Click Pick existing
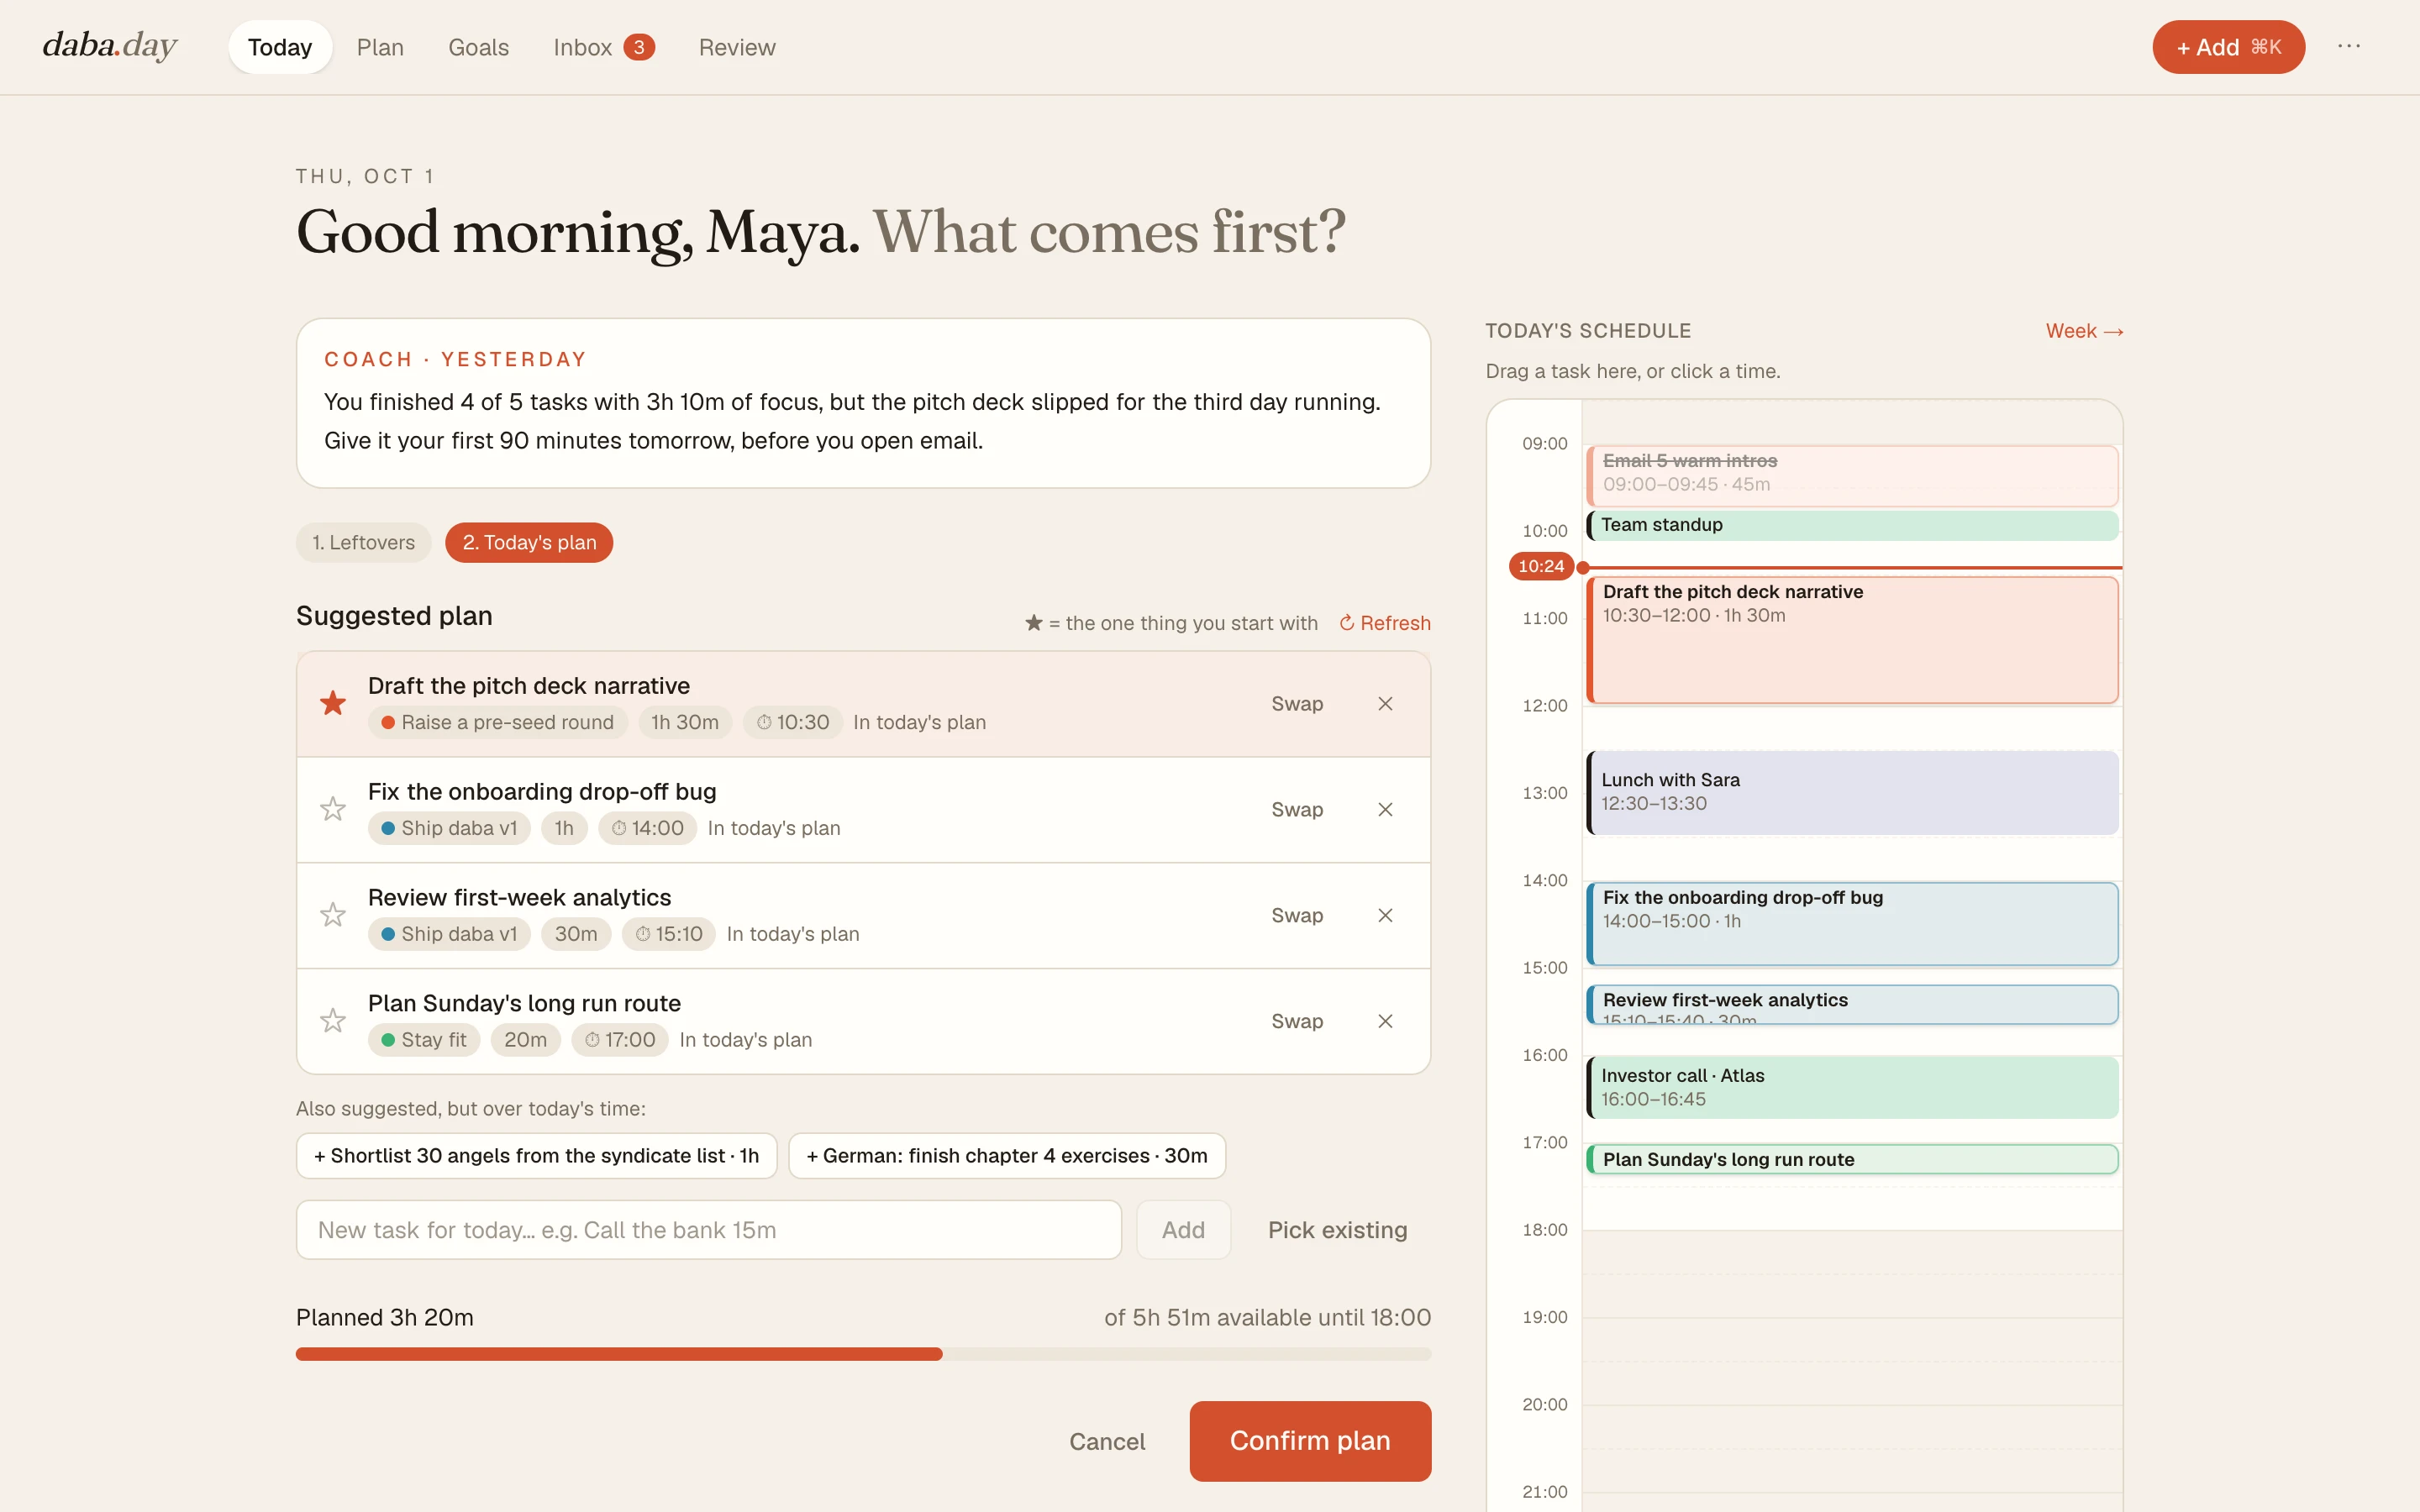This screenshot has width=2420, height=1512. (1337, 1230)
